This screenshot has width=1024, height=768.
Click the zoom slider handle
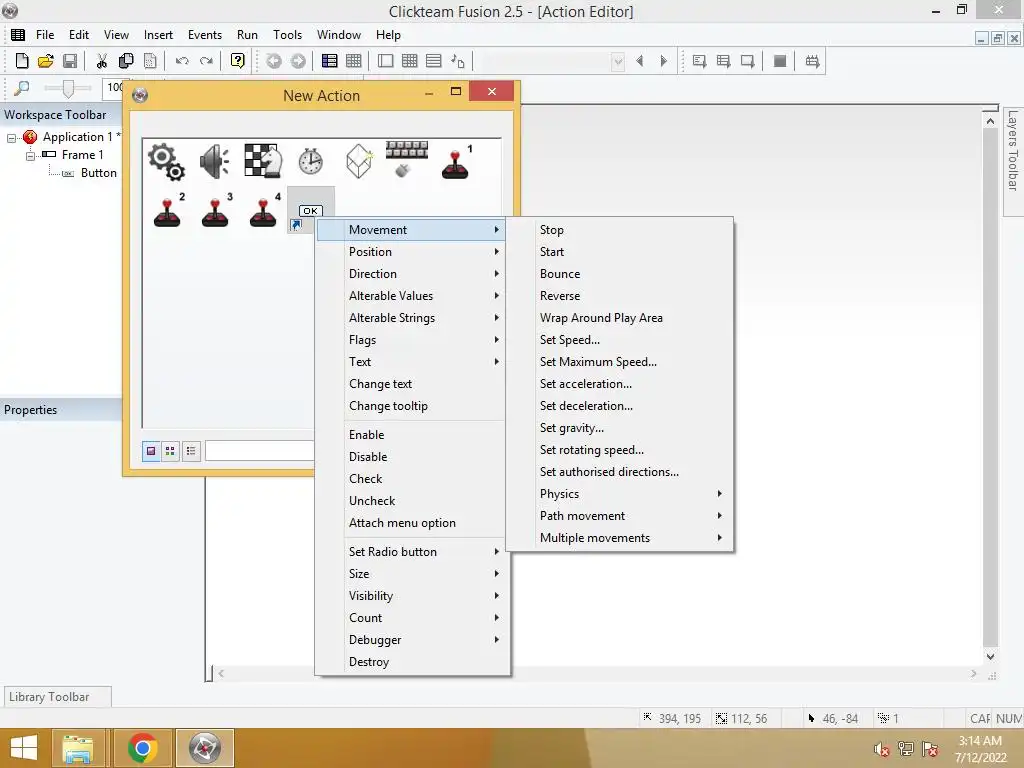click(68, 88)
